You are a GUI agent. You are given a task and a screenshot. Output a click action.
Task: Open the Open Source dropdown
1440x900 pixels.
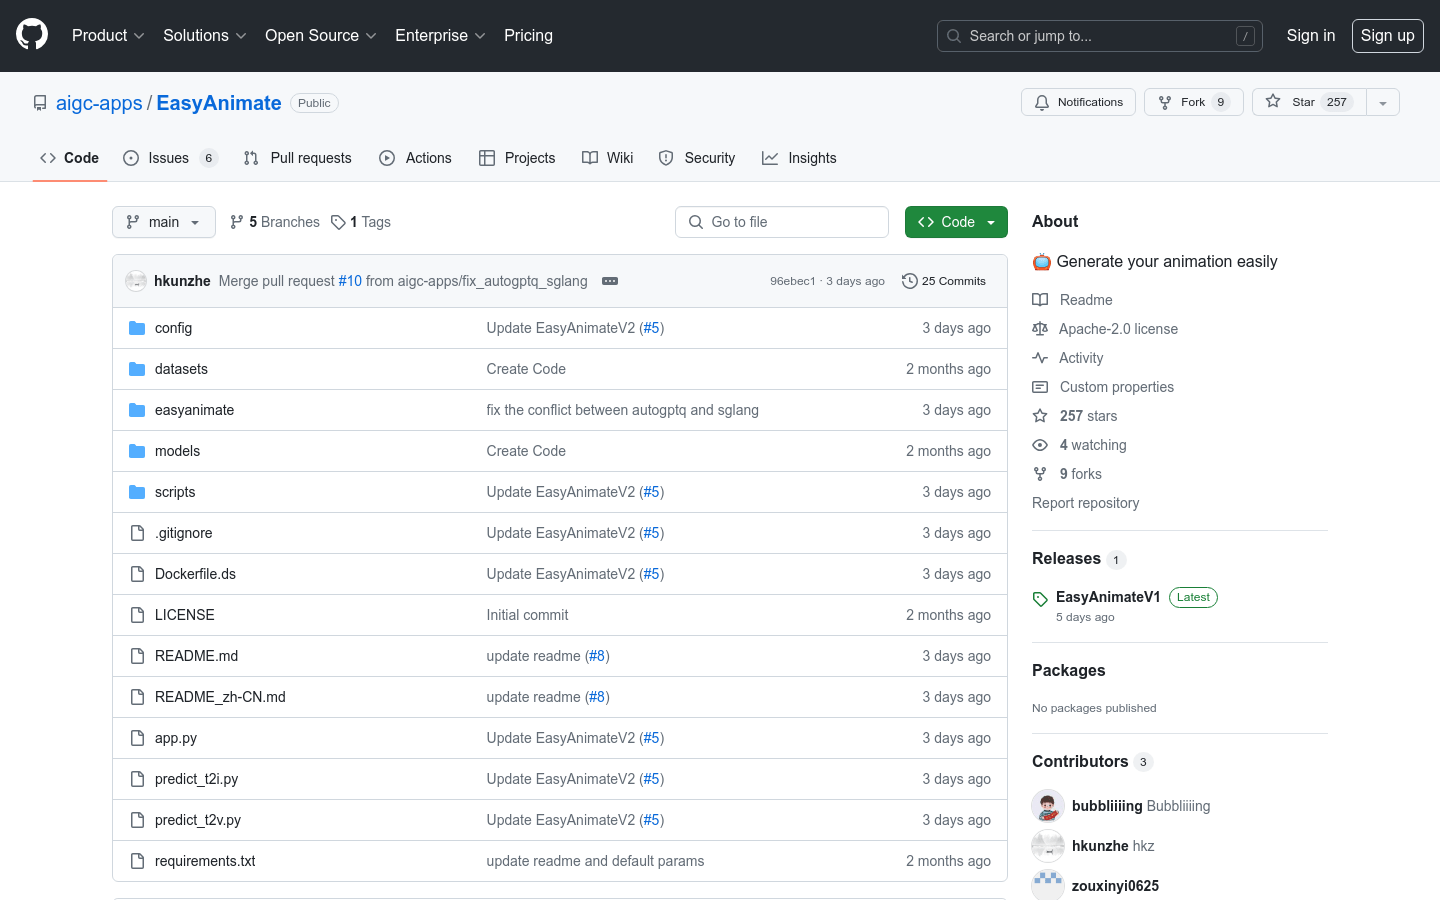320,35
